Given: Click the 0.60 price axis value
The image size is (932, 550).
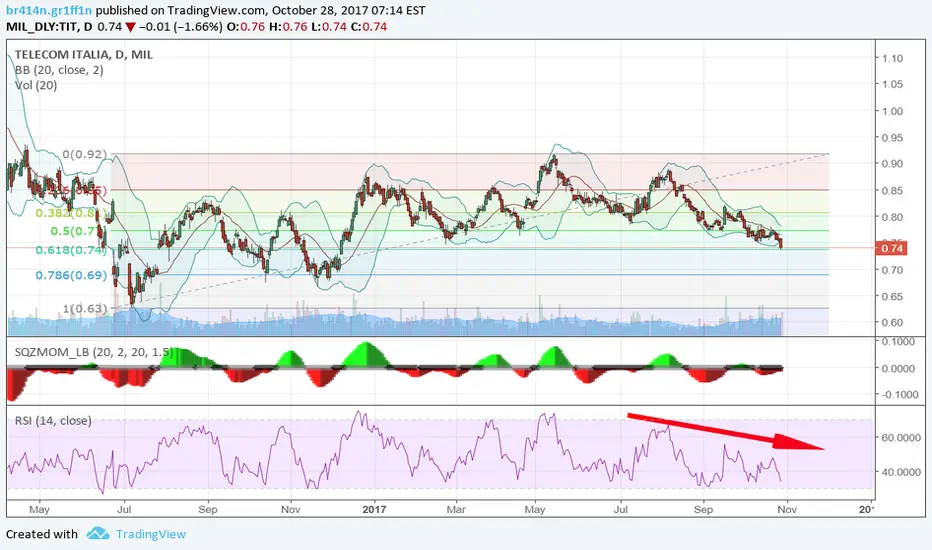Looking at the screenshot, I should point(892,322).
